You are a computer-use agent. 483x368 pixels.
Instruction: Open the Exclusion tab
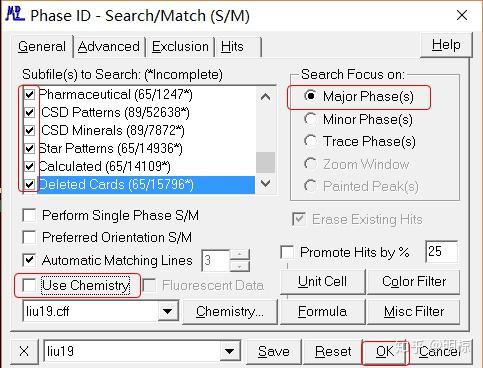(x=180, y=46)
